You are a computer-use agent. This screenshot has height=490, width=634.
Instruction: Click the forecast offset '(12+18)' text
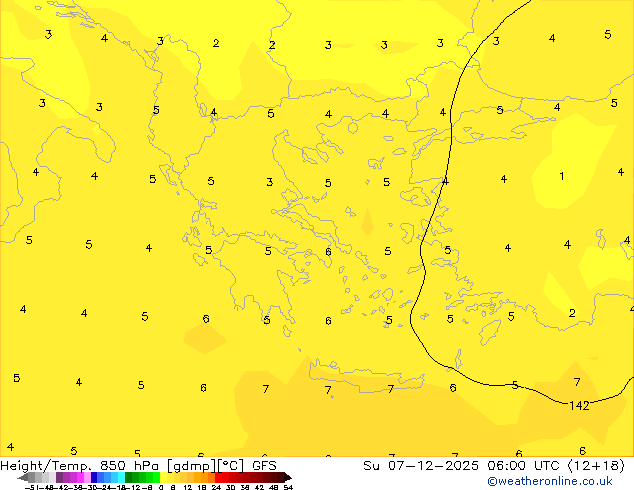[596, 466]
